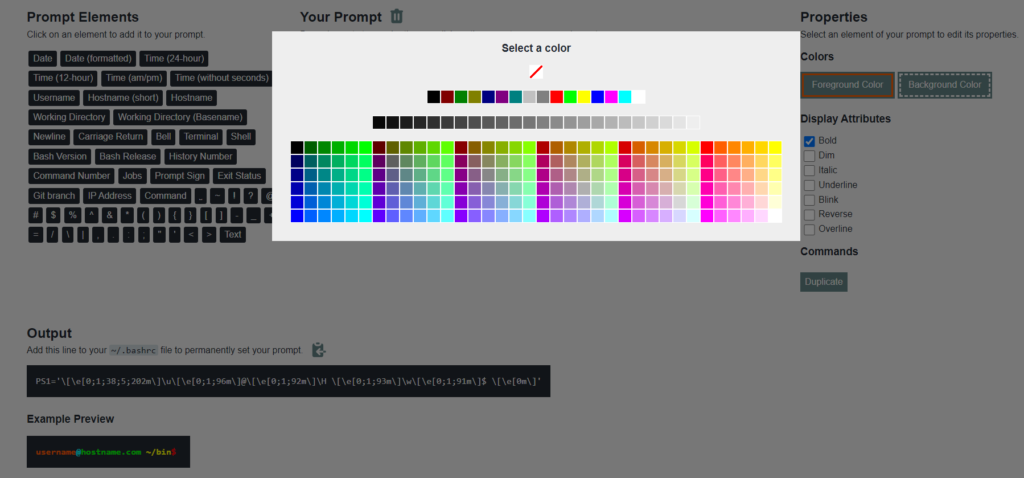Add the IP Address element

pos(110,196)
